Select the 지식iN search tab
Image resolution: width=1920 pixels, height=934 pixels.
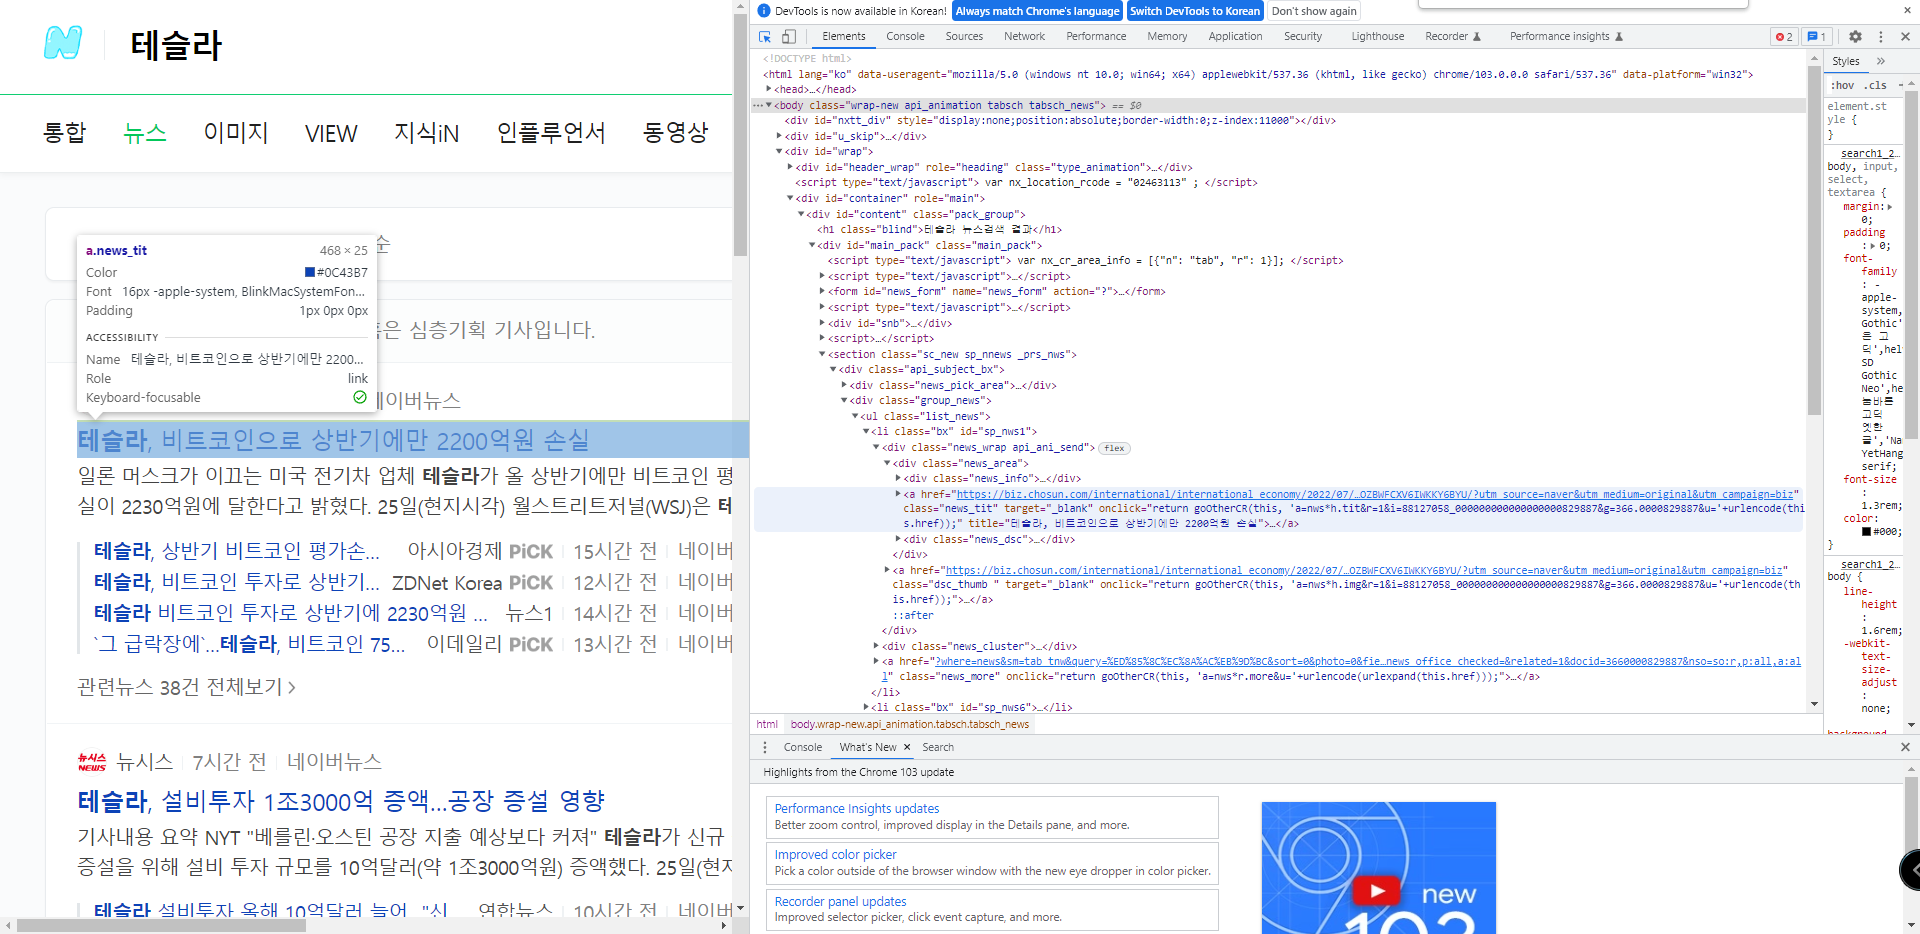coord(426,133)
